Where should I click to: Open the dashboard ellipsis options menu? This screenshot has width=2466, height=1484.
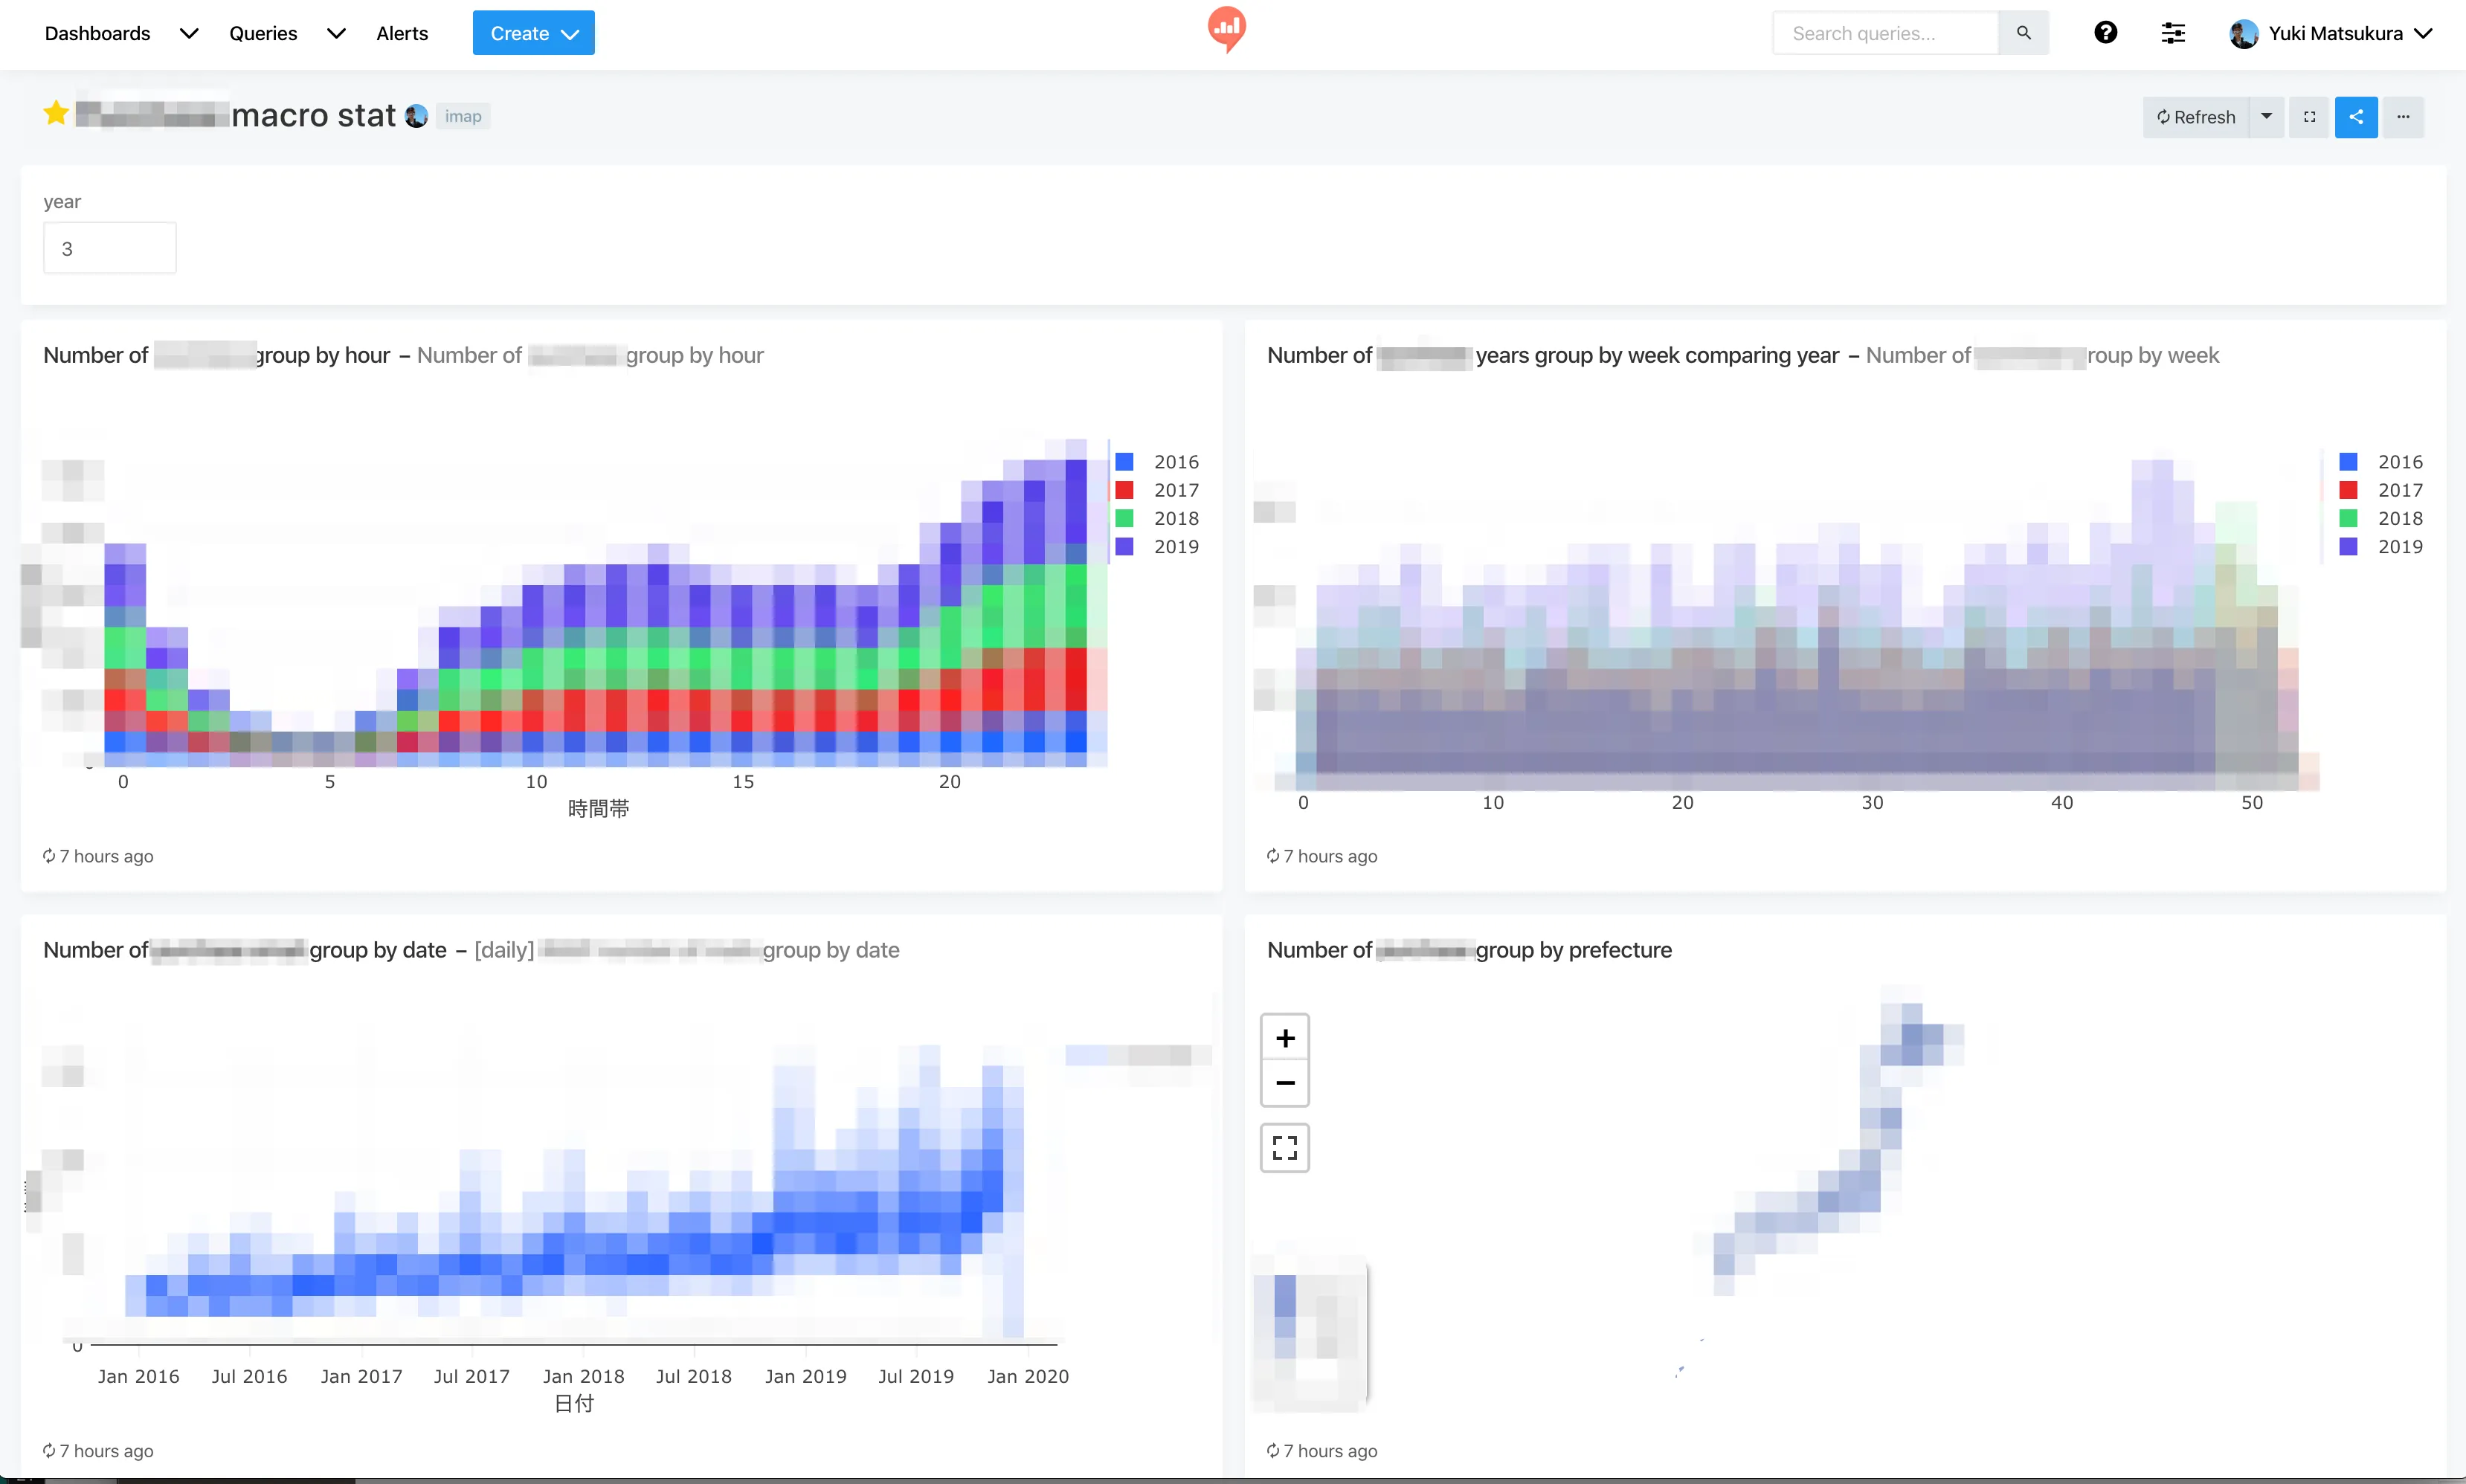(2402, 117)
